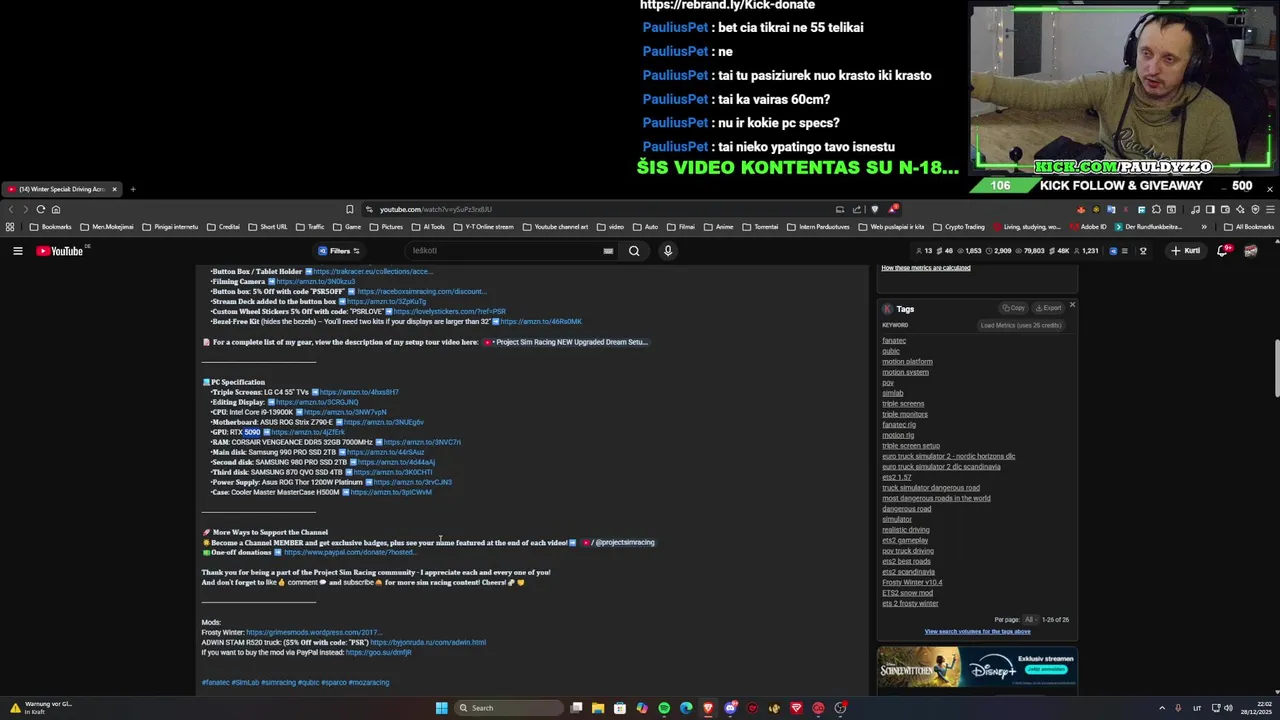Reload the page with the browser refresh icon

(41, 209)
